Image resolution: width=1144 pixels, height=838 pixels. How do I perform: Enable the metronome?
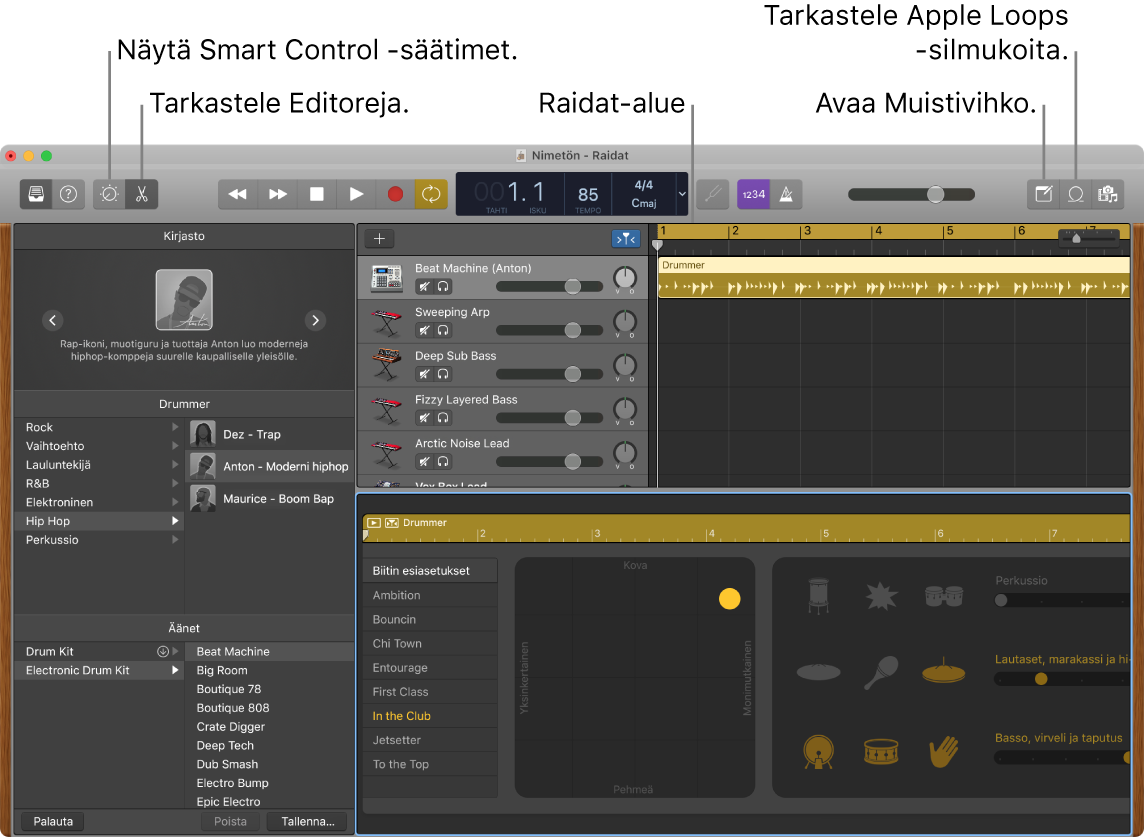tap(786, 193)
